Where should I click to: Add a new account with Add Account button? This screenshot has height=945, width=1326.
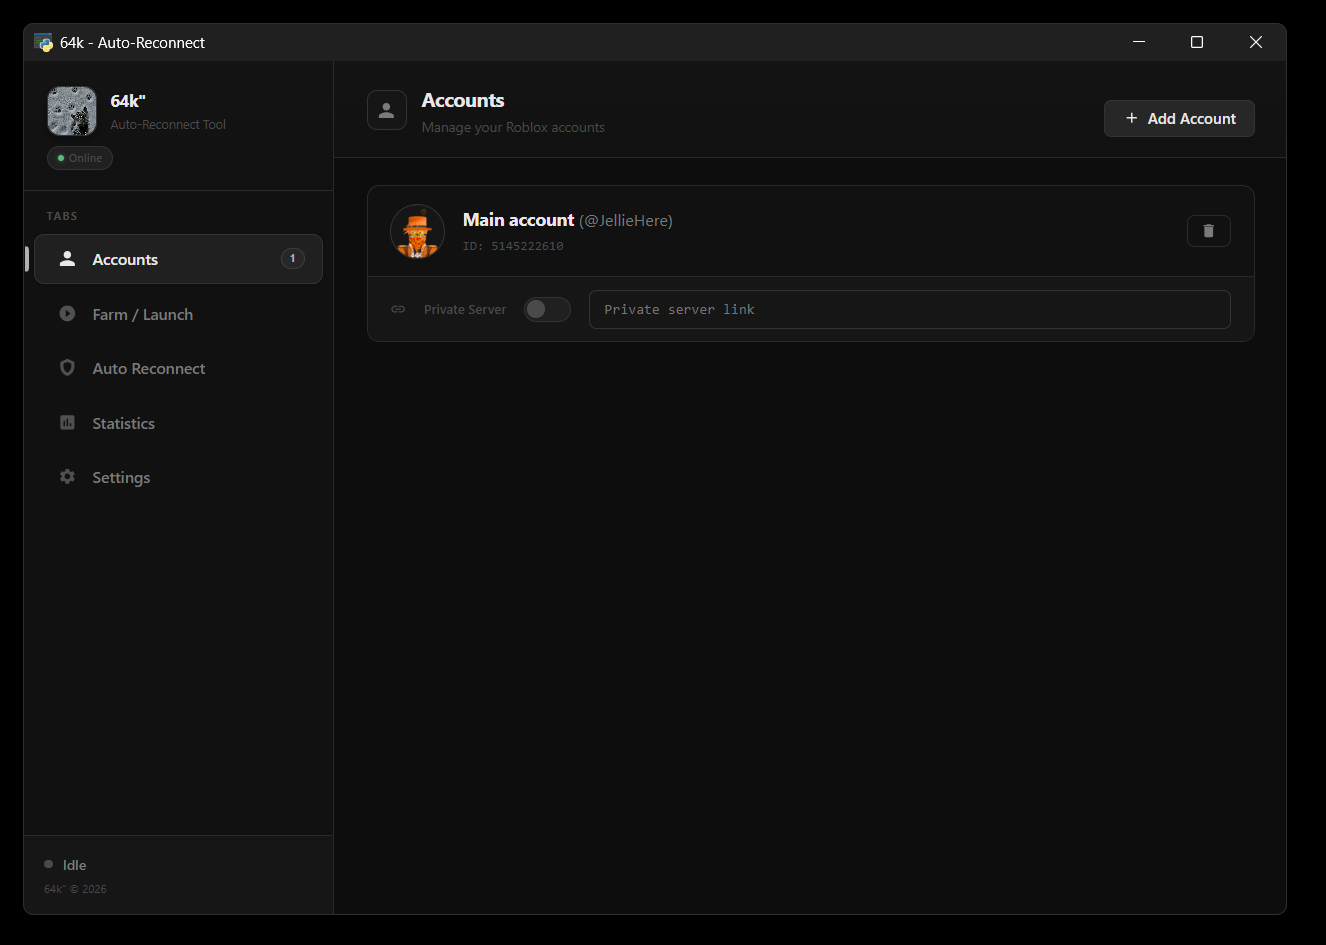(1179, 118)
